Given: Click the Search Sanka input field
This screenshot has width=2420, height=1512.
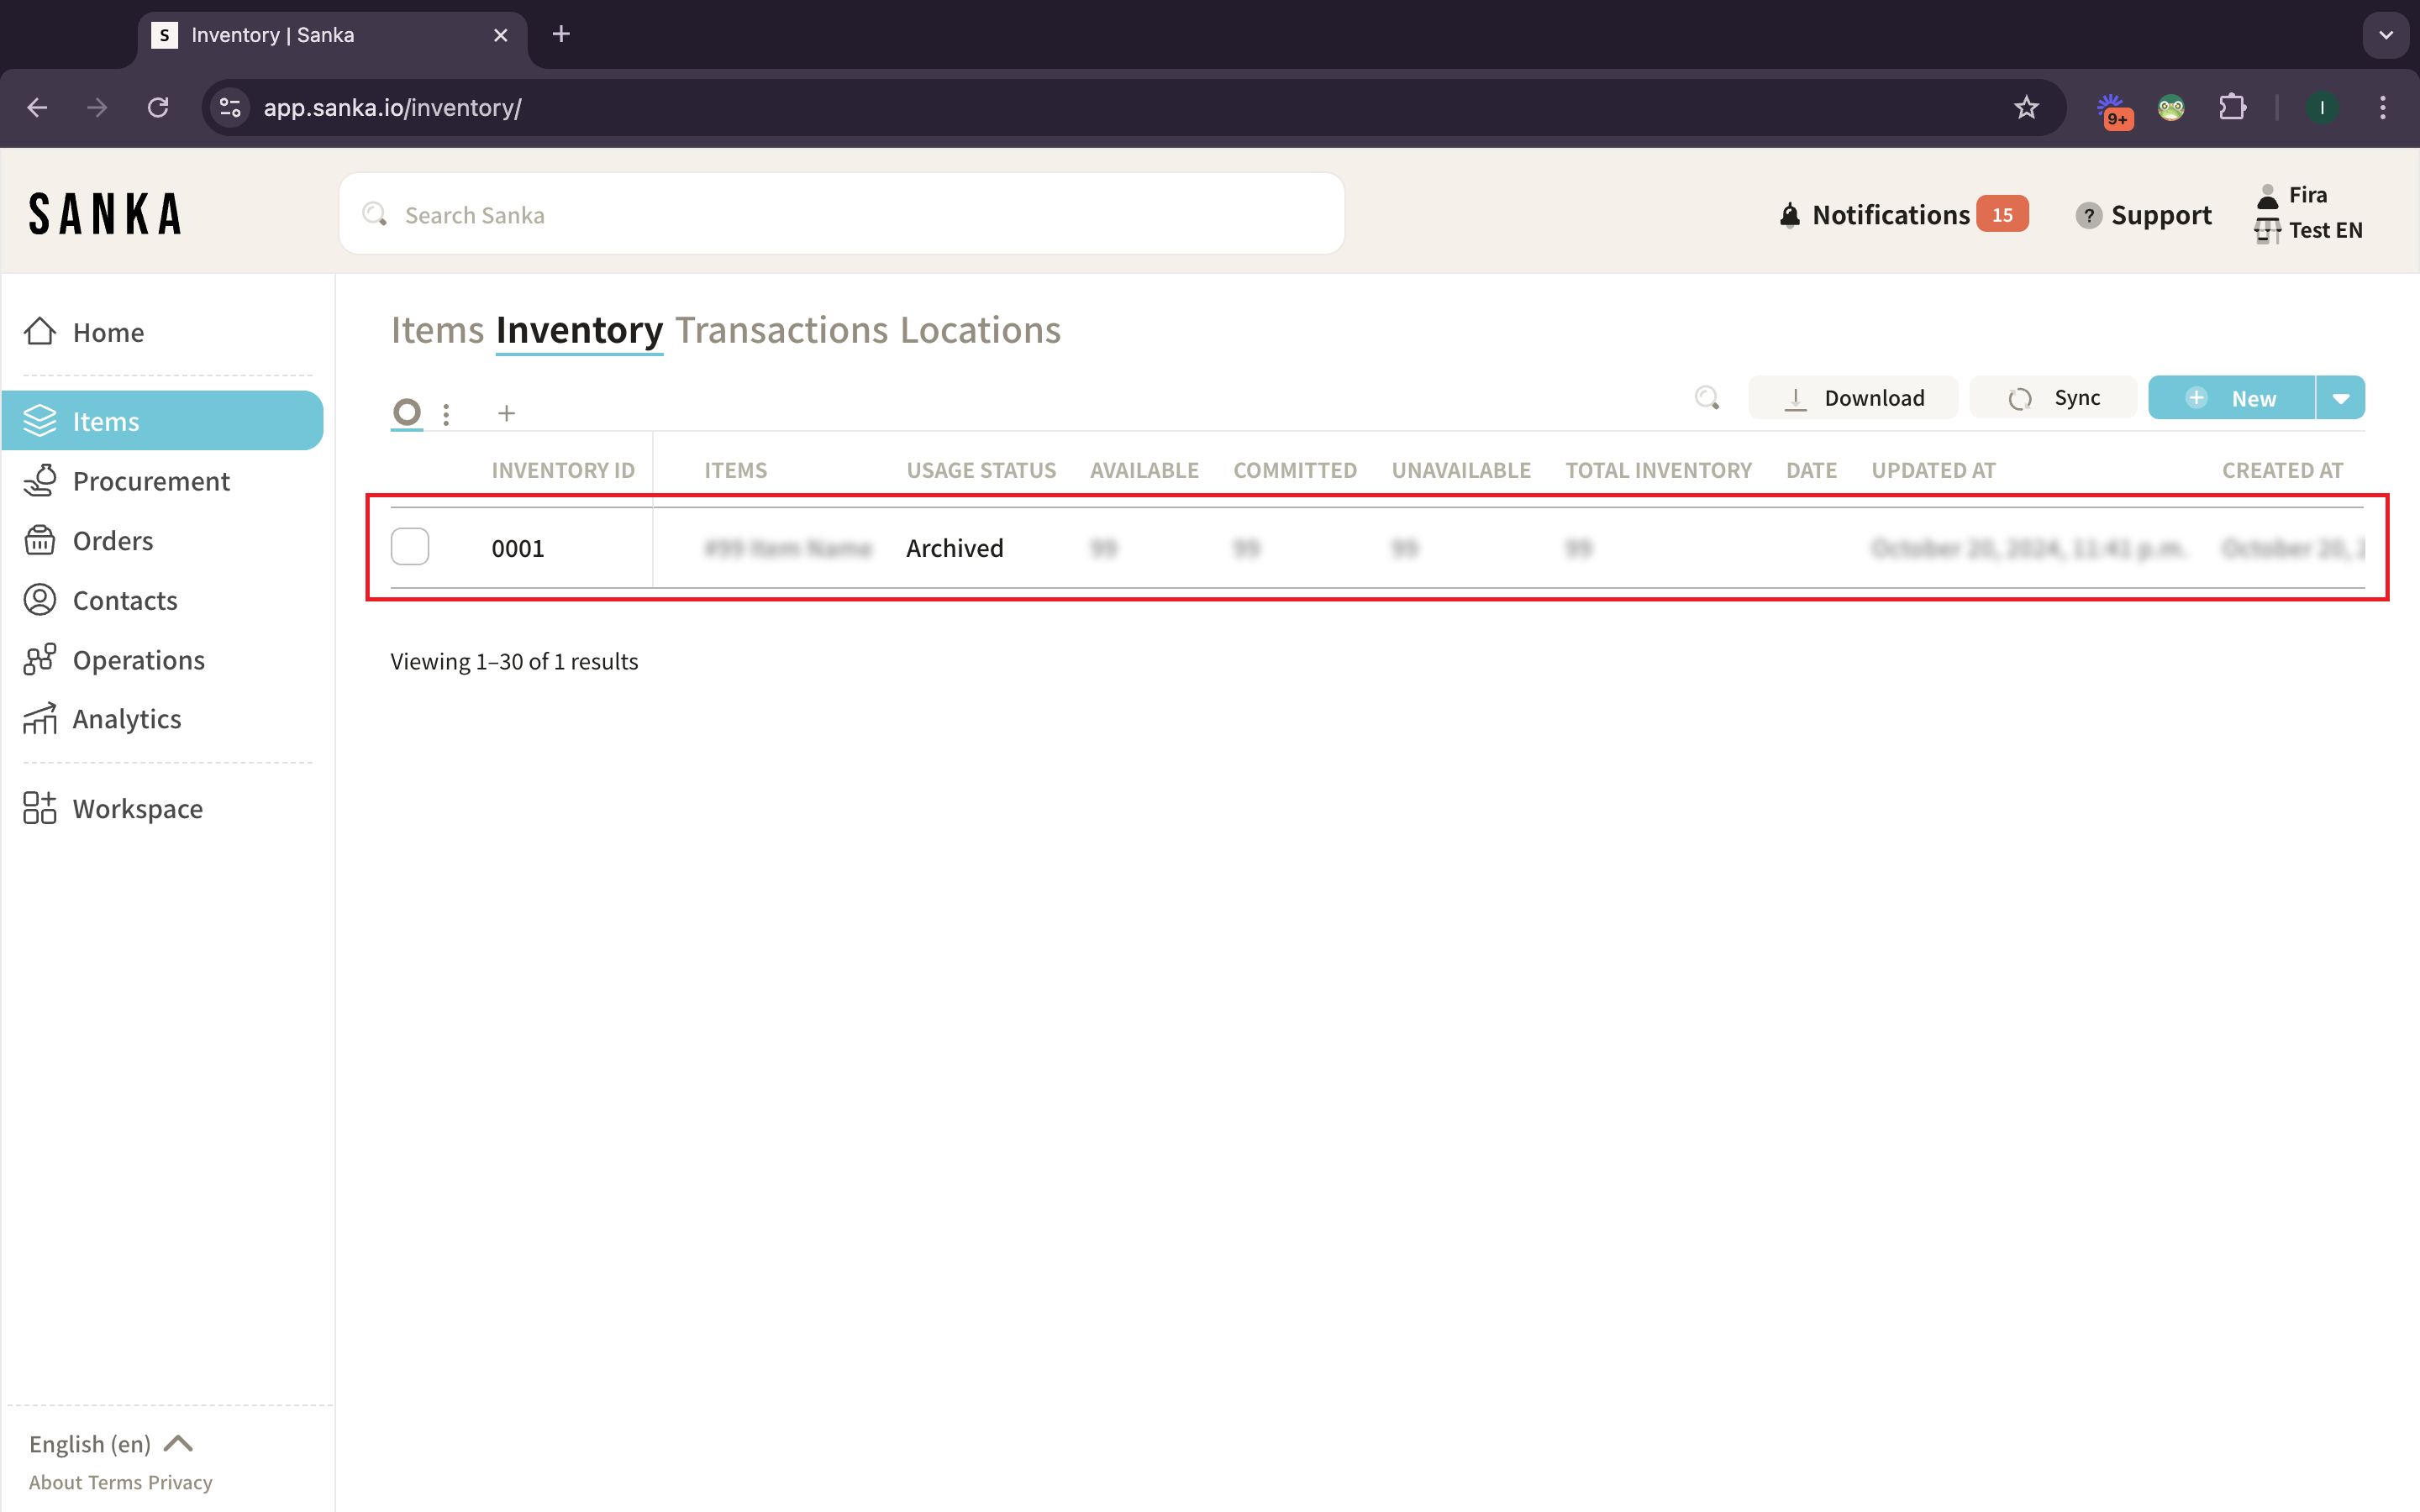Looking at the screenshot, I should (x=842, y=215).
